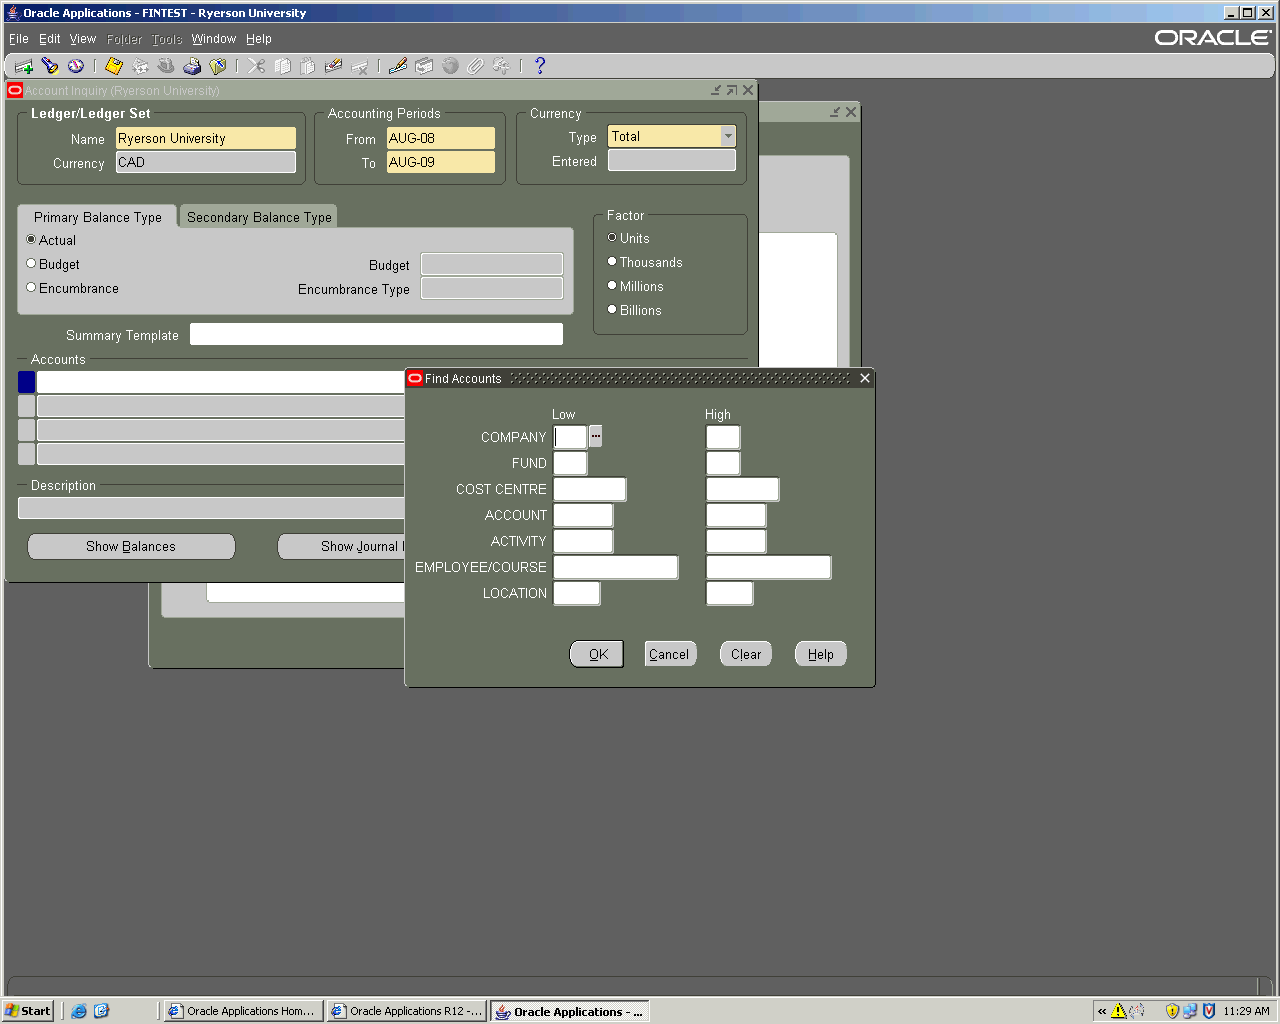Click the Print toolbar icon
This screenshot has height=1024, width=1280.
[192, 66]
